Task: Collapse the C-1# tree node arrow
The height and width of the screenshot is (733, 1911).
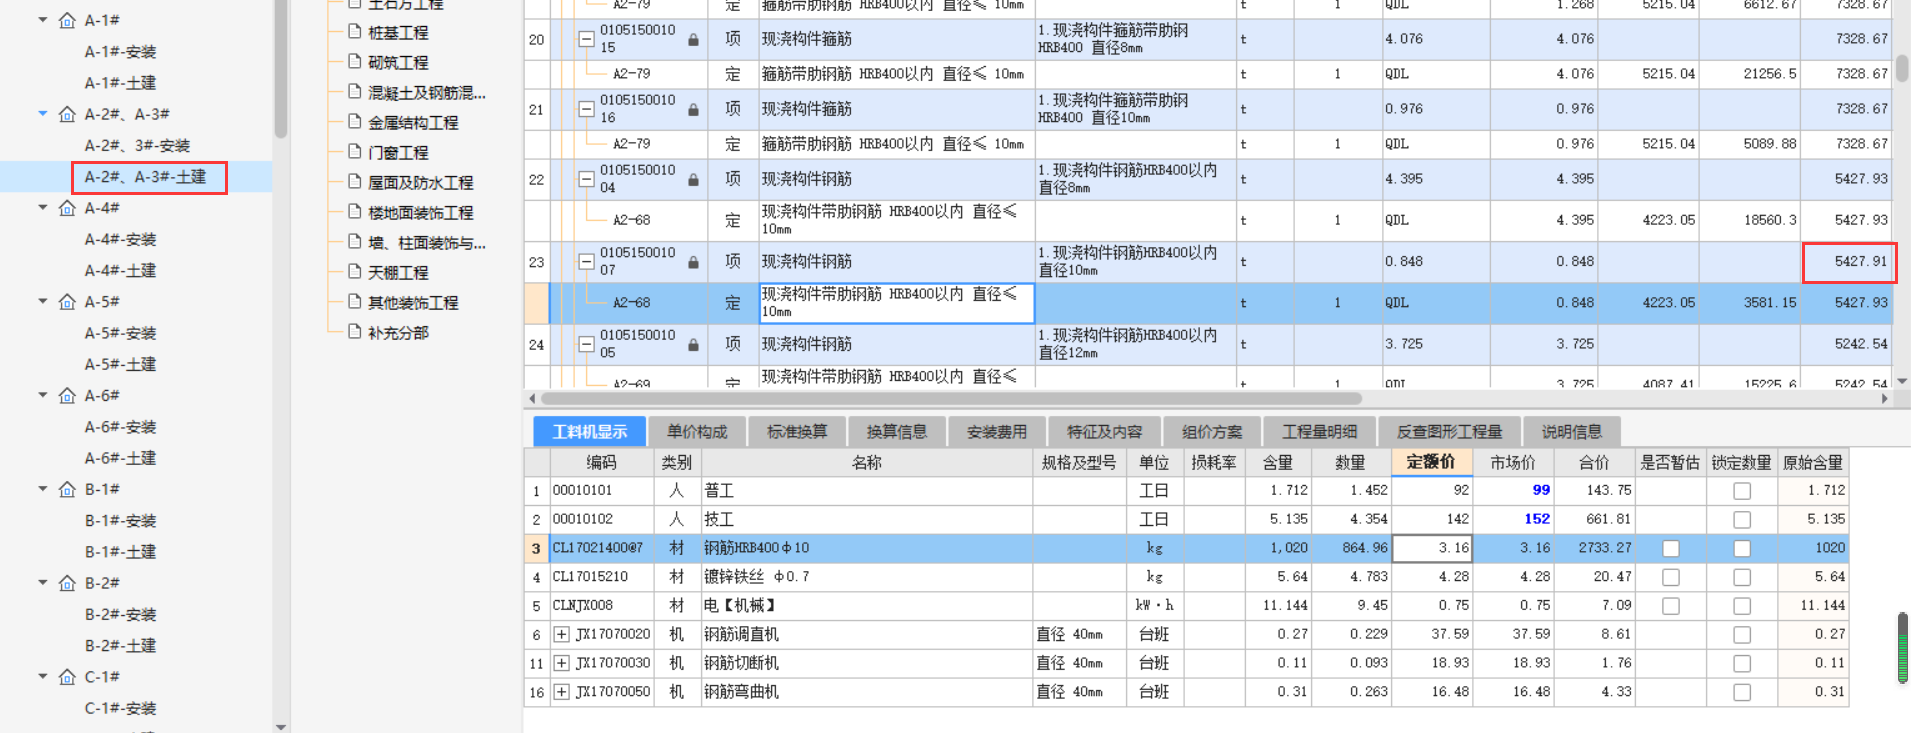Action: (x=43, y=676)
